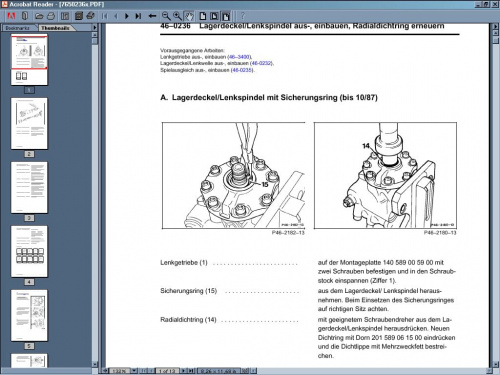The height and width of the screenshot is (375, 500).
Task: Click the dark box icon left of Find
Action: click(79, 16)
